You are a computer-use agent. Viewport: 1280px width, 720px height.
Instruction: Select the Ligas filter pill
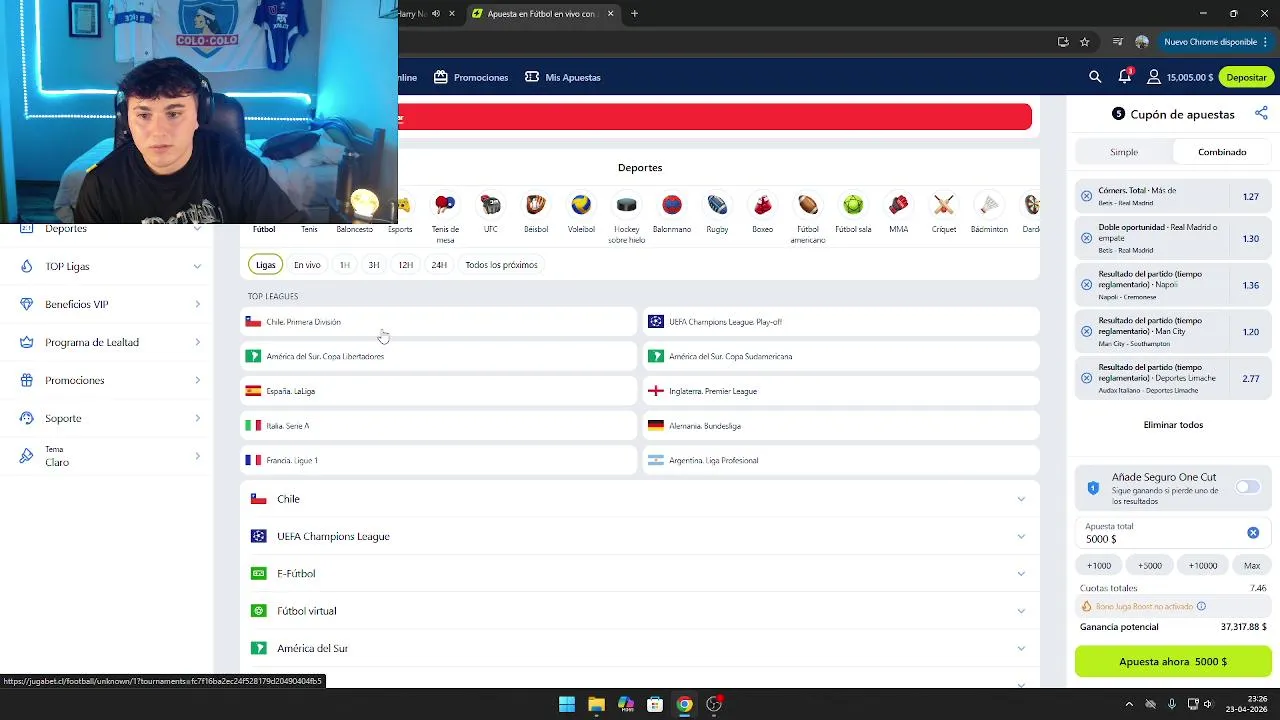click(265, 265)
